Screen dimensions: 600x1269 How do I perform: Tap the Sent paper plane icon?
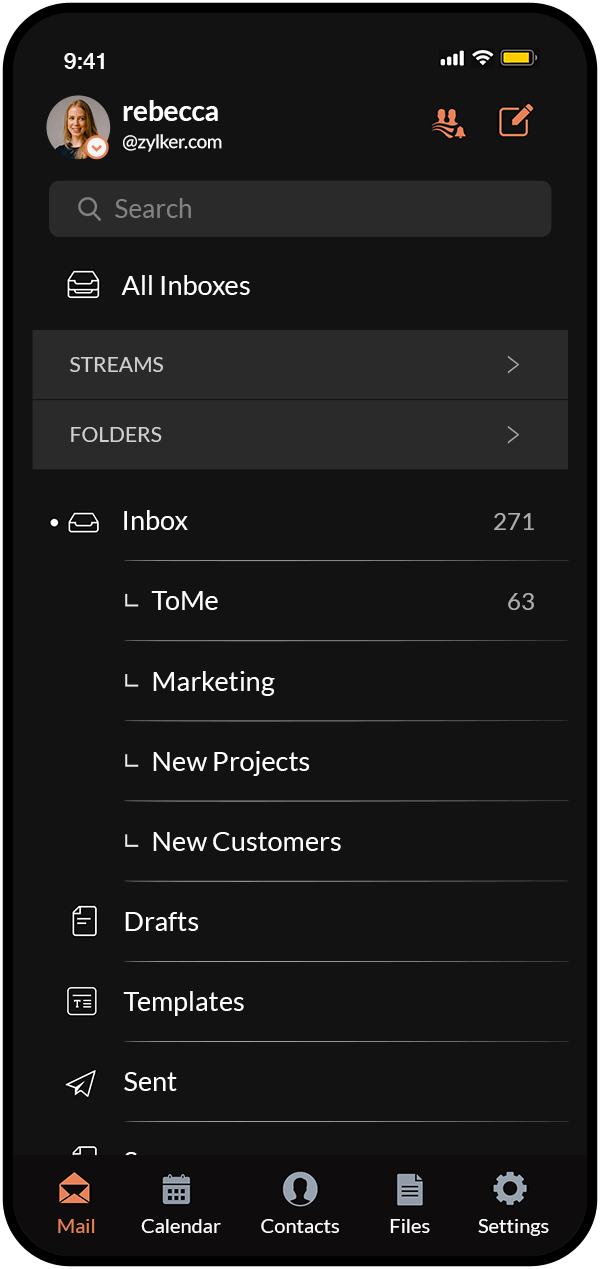coord(81,1082)
